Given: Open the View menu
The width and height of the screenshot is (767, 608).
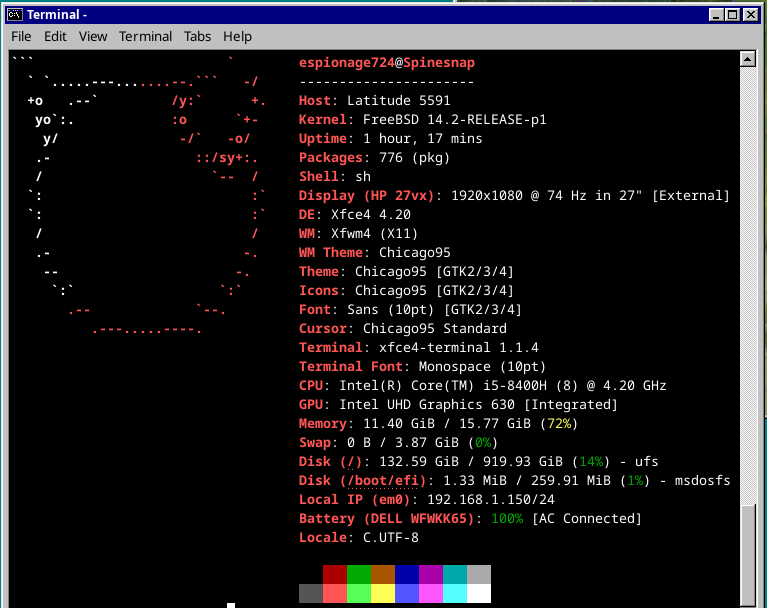Looking at the screenshot, I should (x=93, y=36).
